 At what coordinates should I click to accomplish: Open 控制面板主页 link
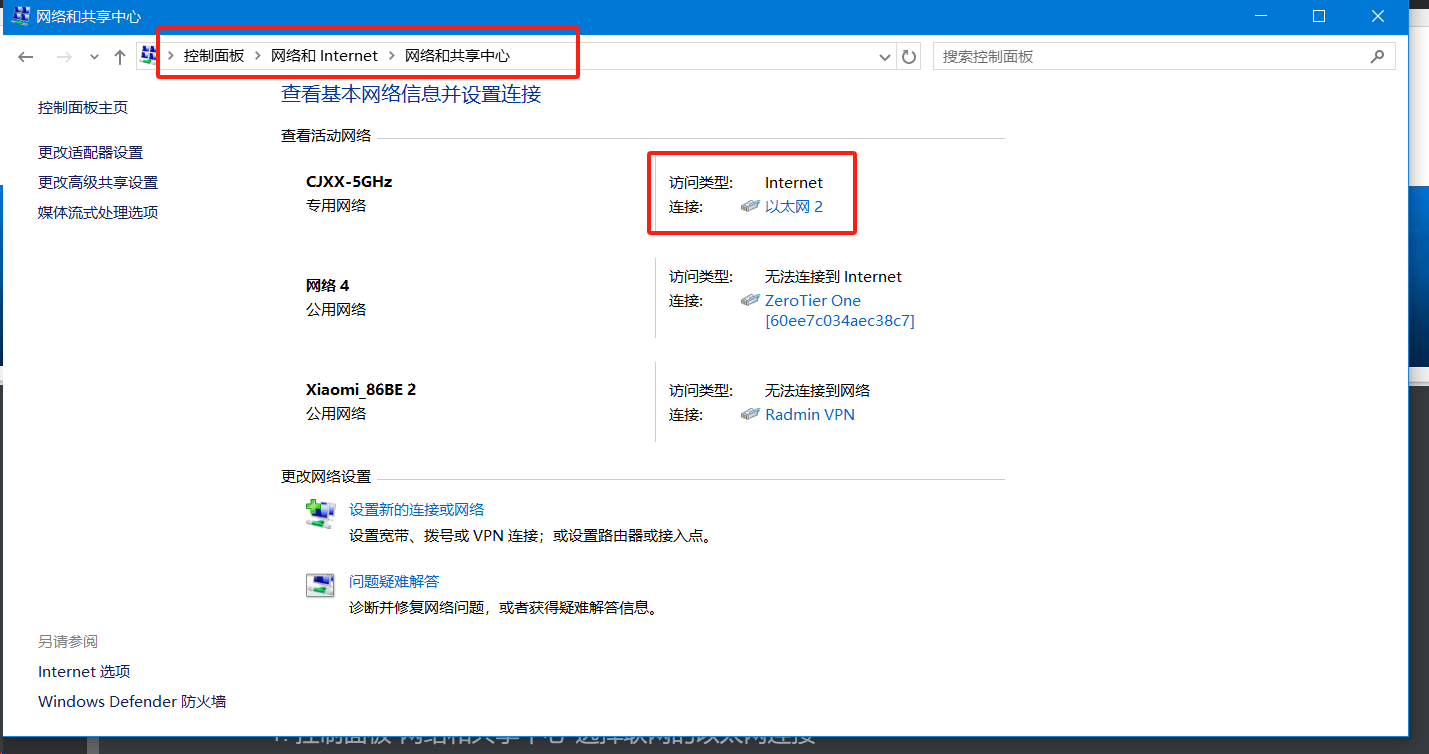pyautogui.click(x=83, y=108)
